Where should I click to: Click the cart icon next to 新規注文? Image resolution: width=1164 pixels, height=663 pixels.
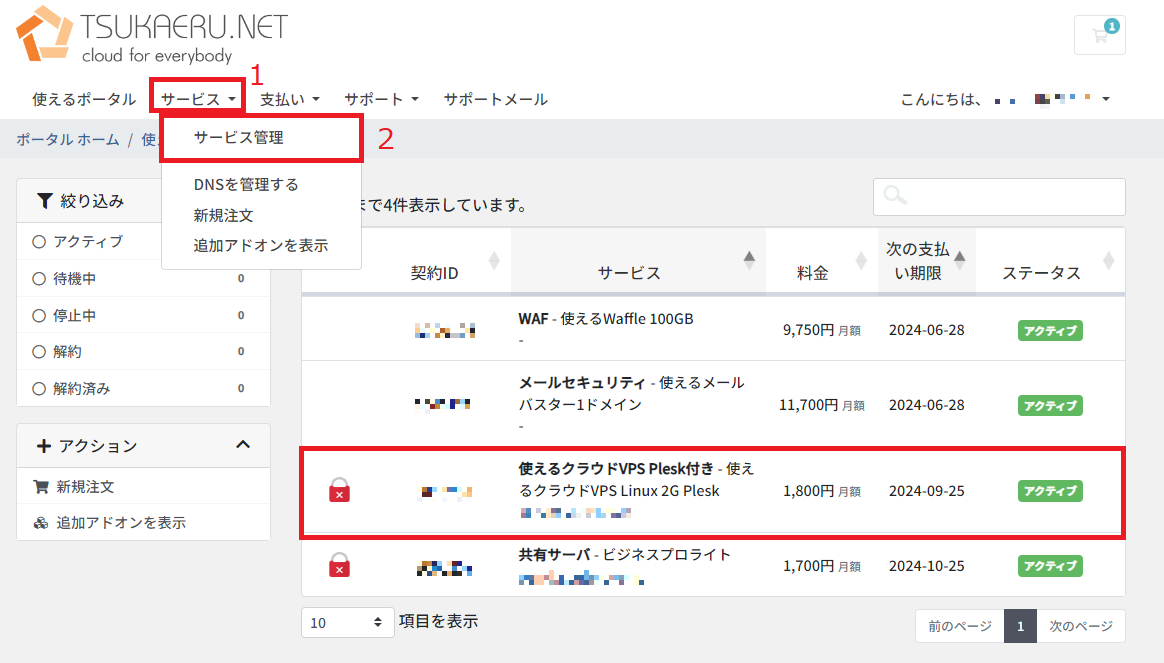(x=41, y=487)
